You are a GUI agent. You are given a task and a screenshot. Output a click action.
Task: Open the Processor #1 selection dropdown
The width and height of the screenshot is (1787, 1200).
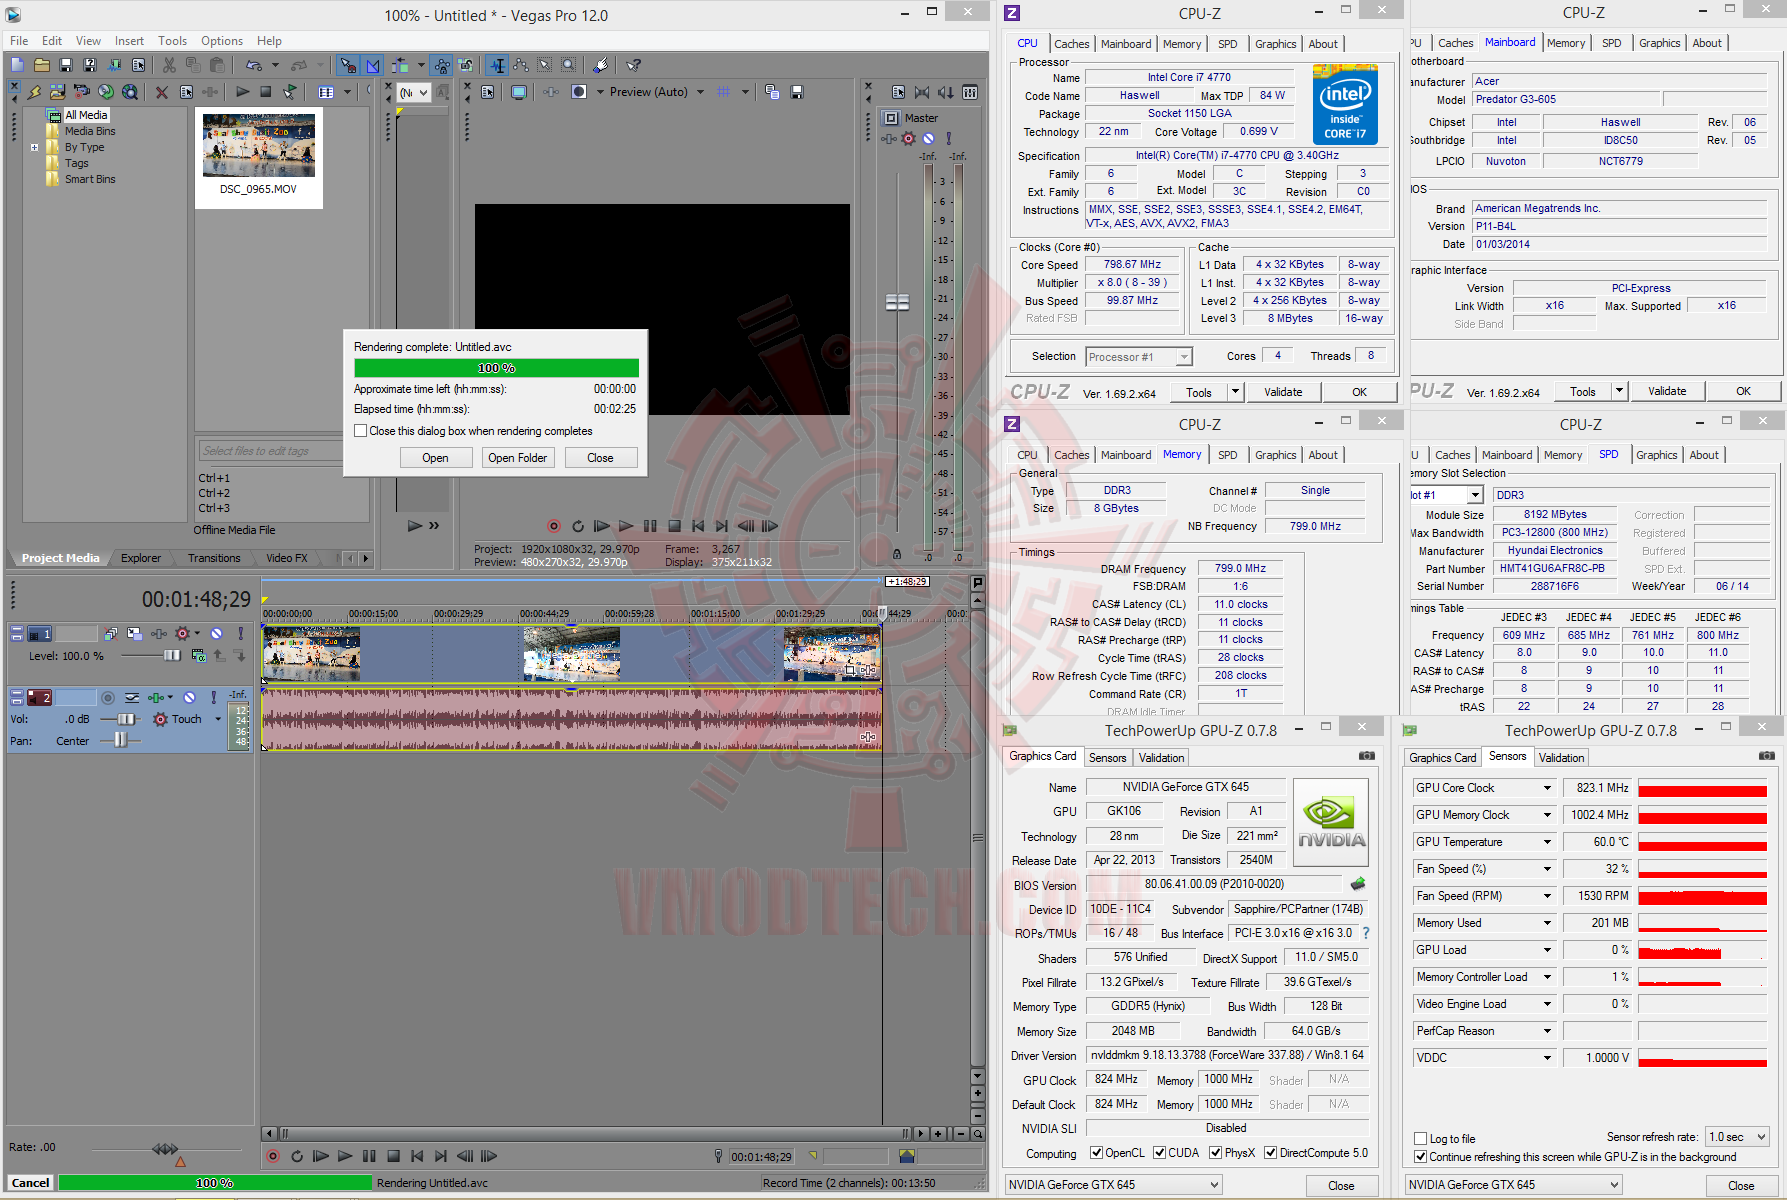click(x=1184, y=357)
